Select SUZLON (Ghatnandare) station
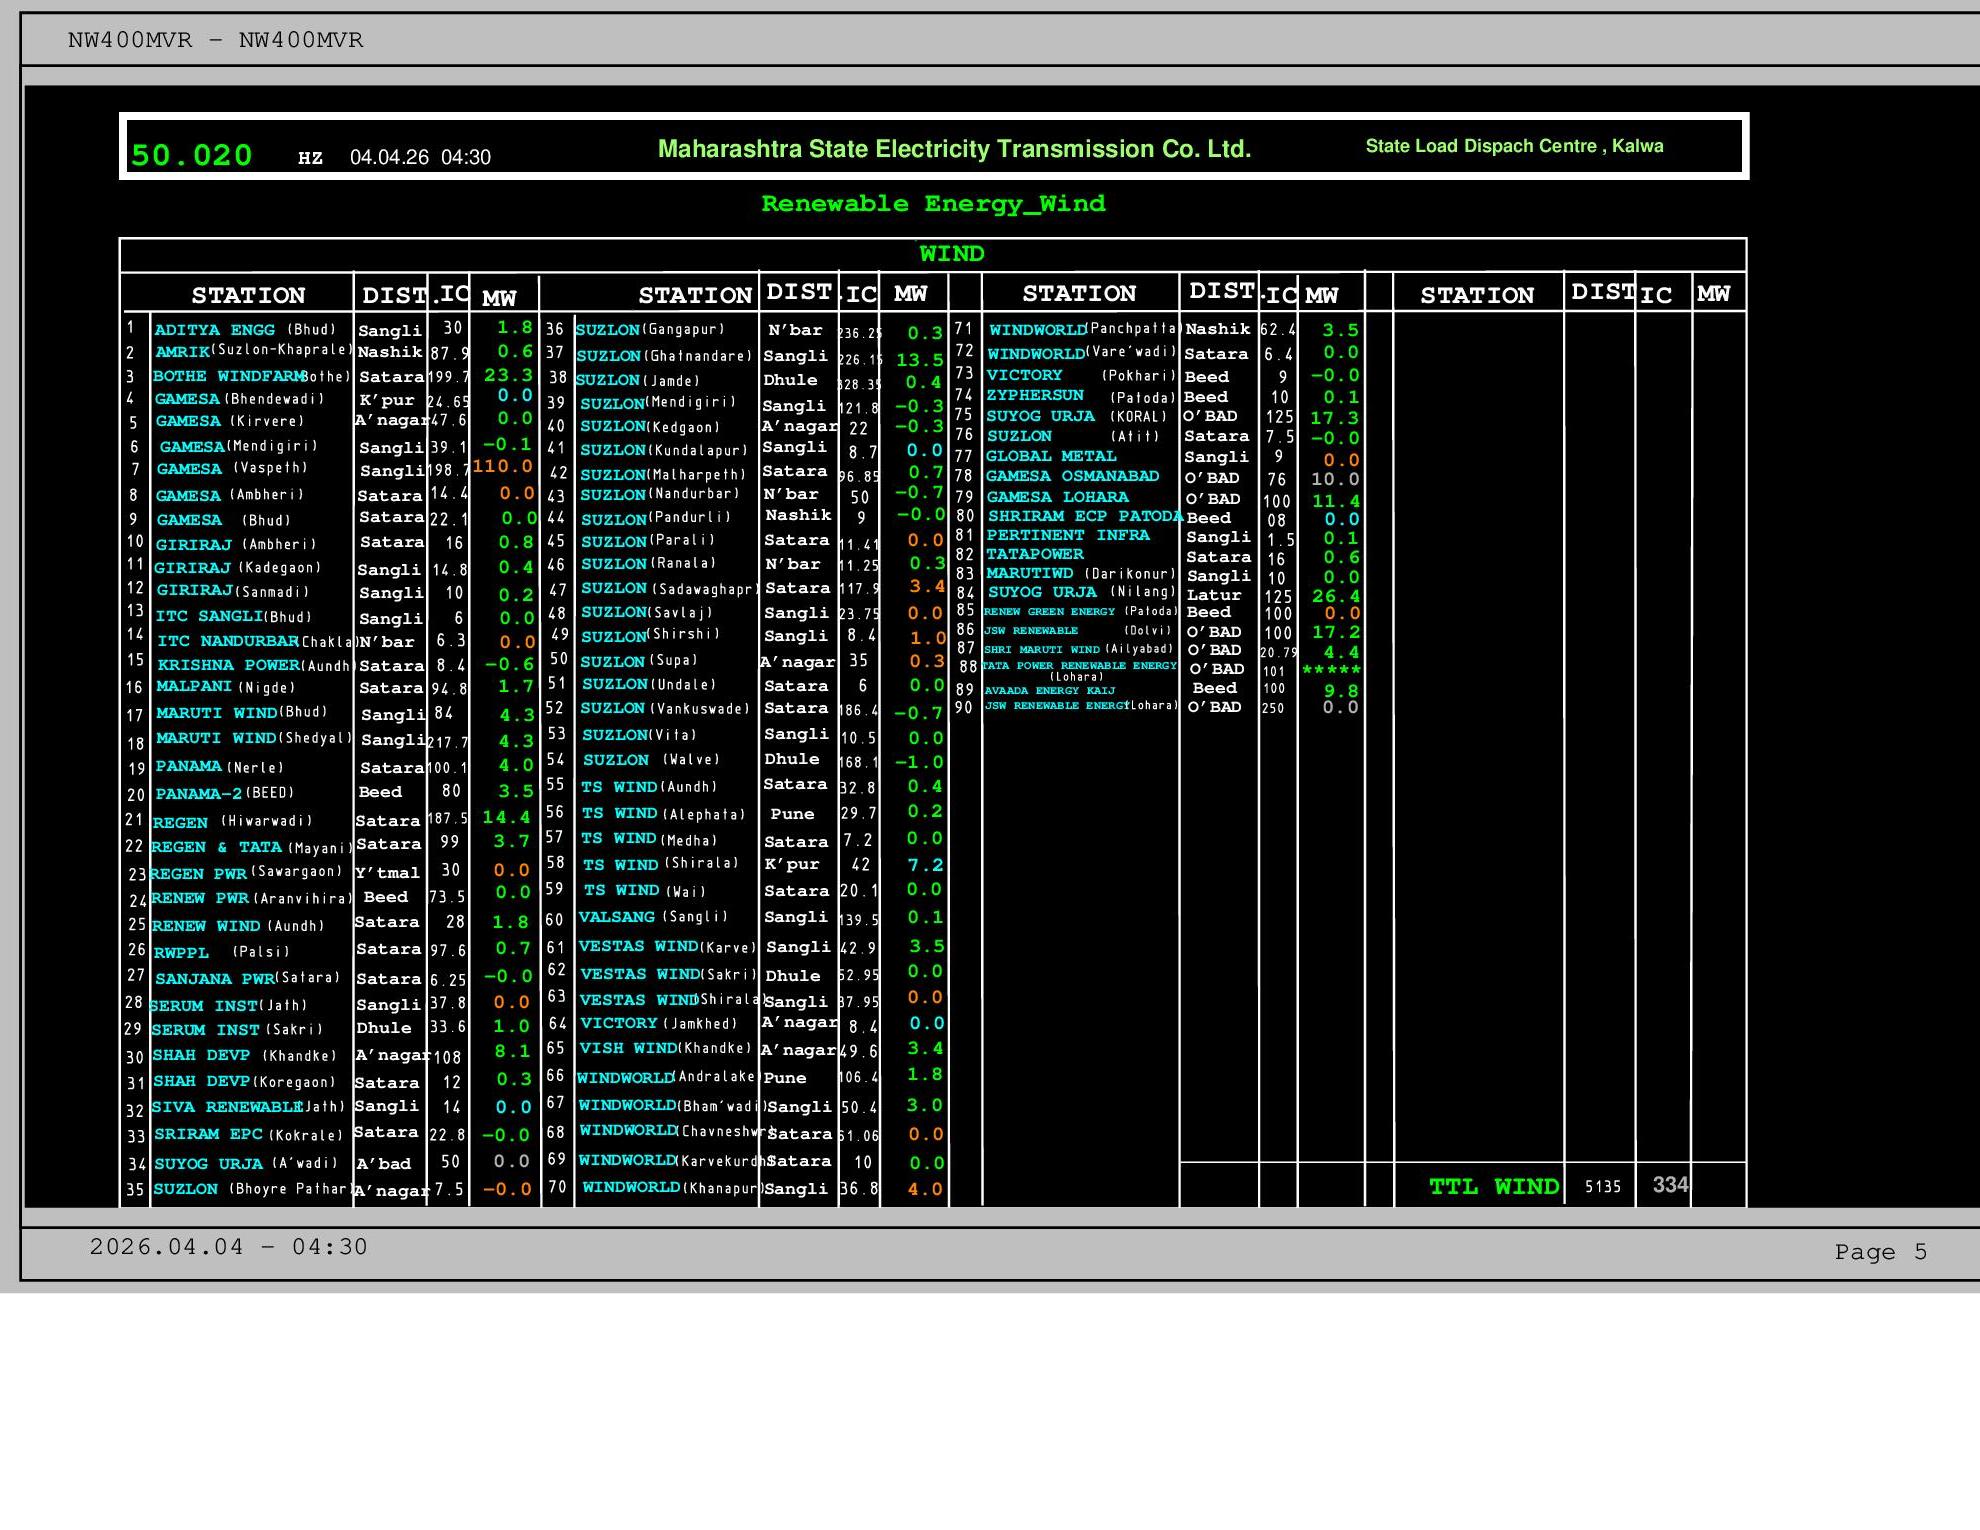This screenshot has height=1530, width=1980. [x=664, y=356]
